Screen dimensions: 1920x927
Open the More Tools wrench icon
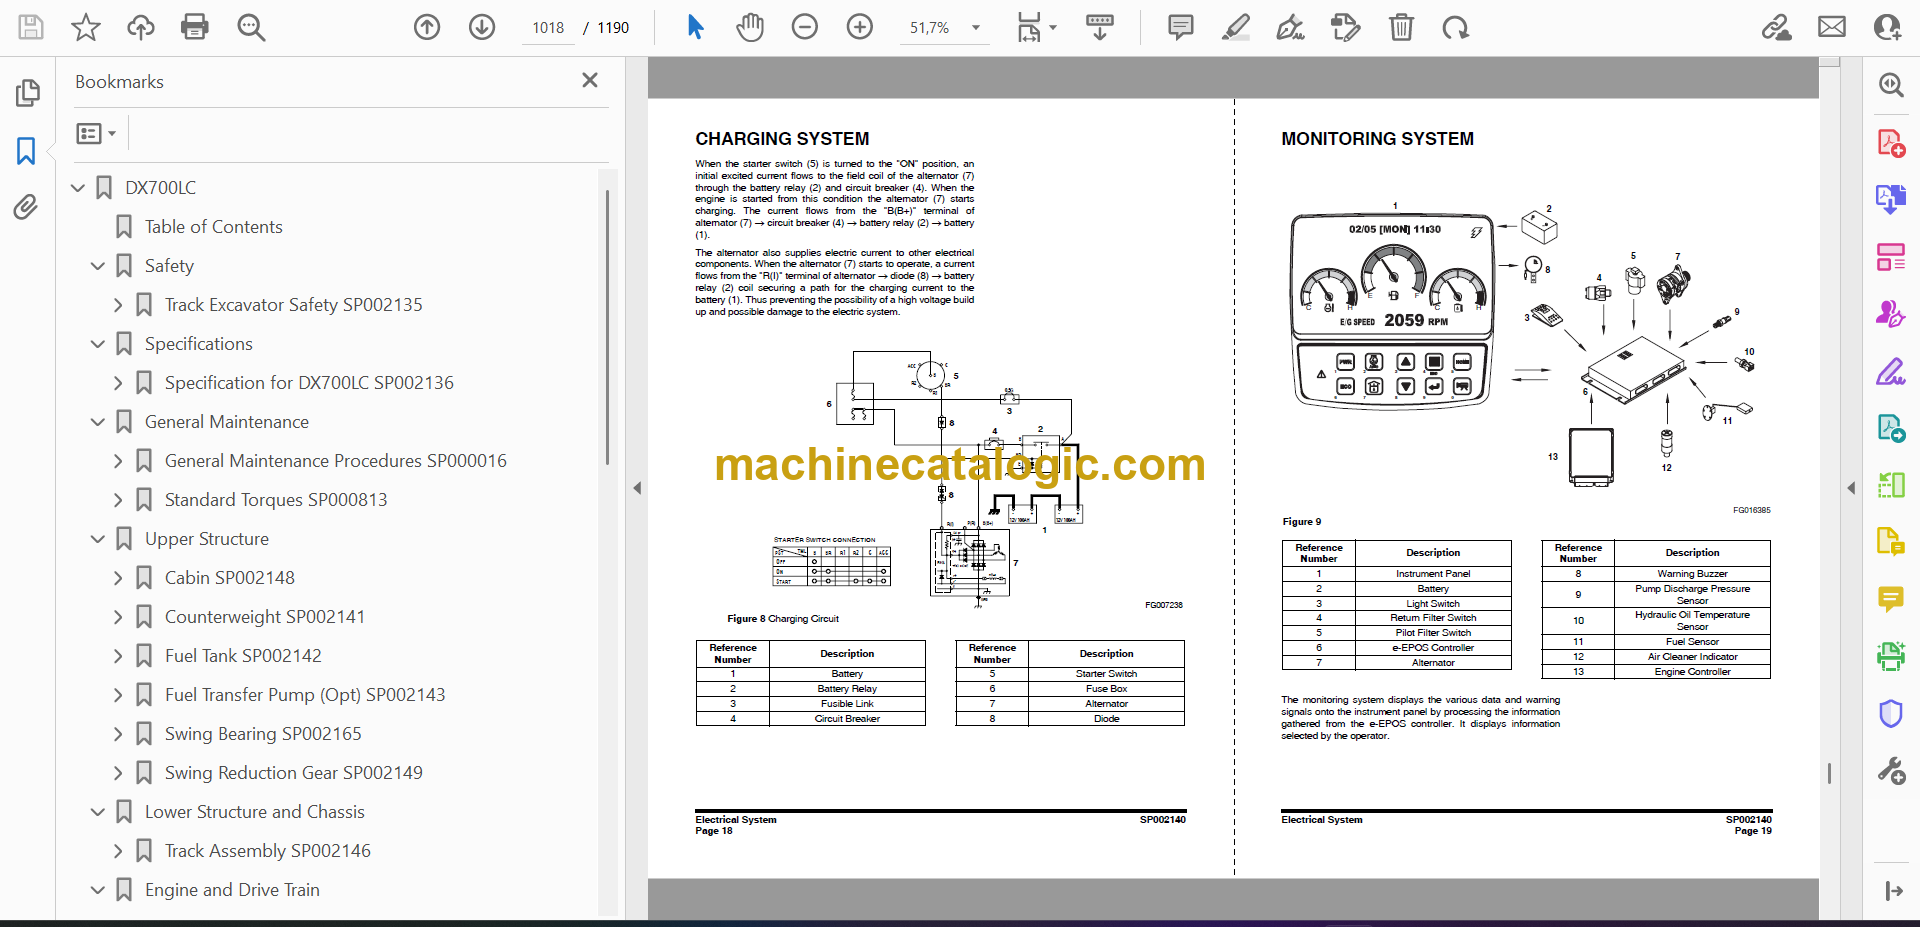coord(1890,771)
